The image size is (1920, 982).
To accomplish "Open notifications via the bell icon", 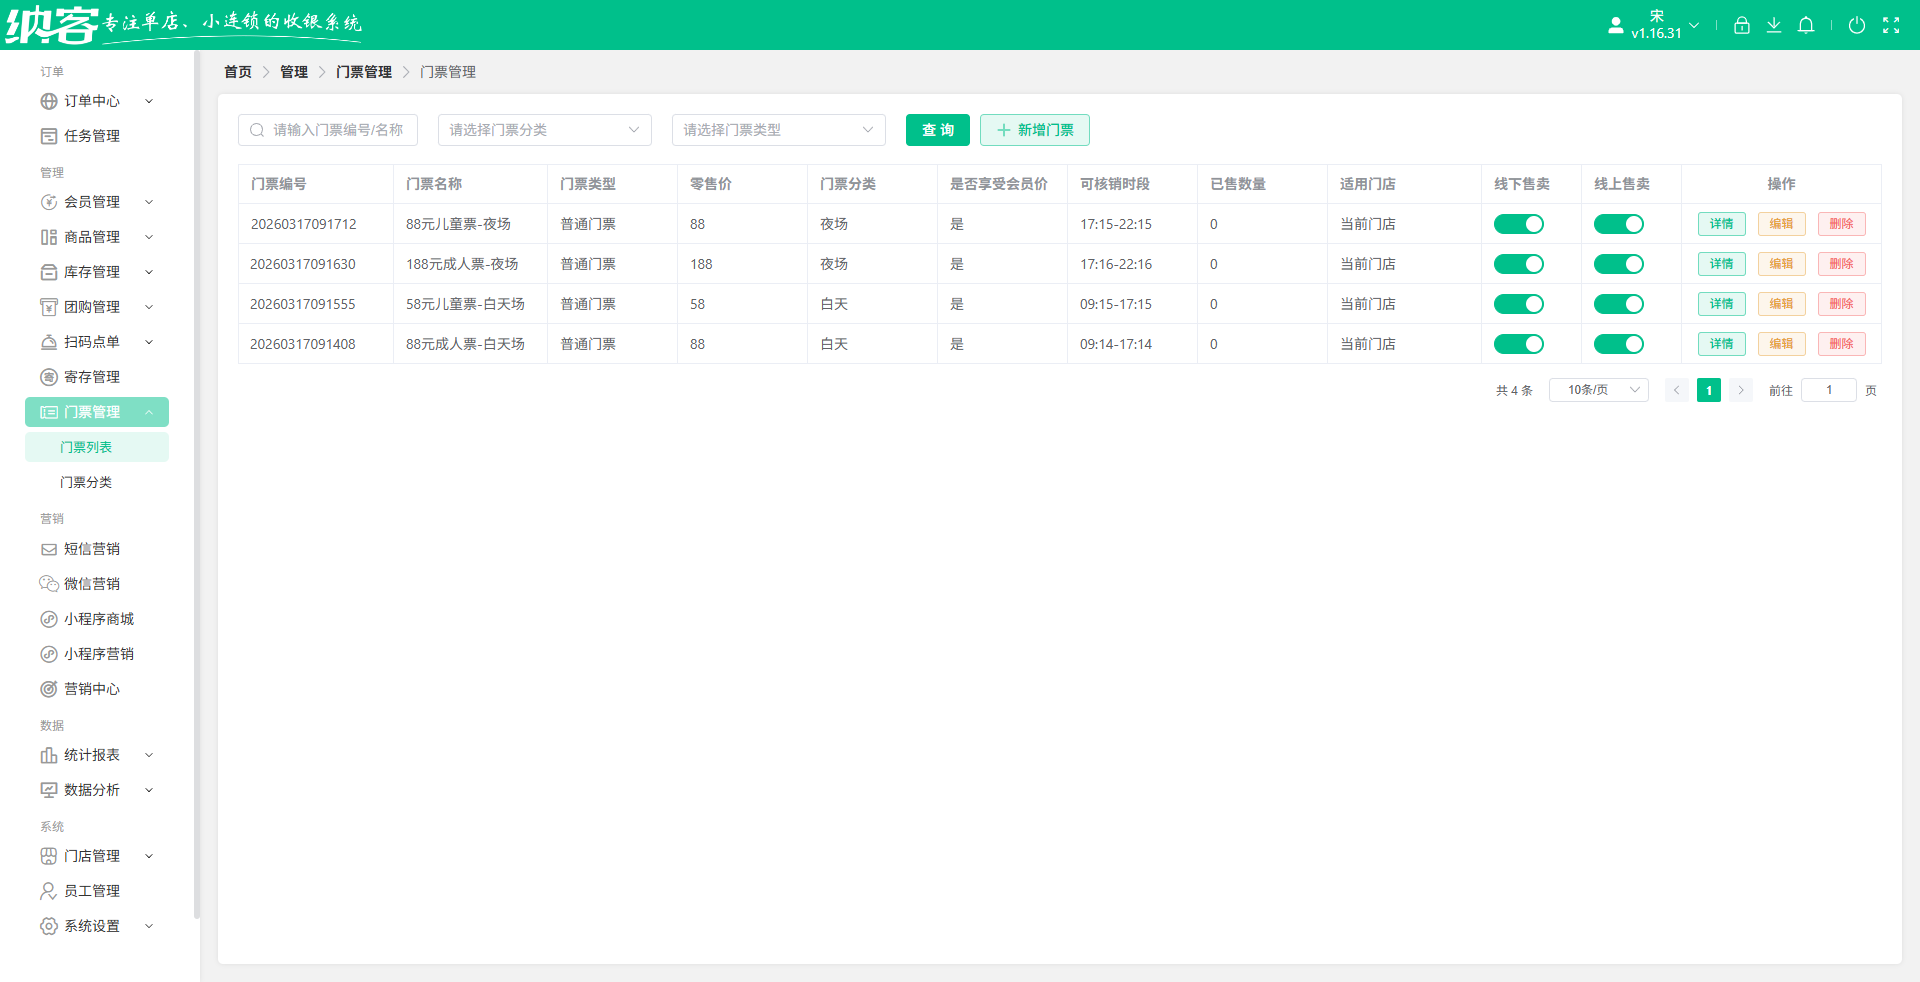I will (x=1806, y=25).
